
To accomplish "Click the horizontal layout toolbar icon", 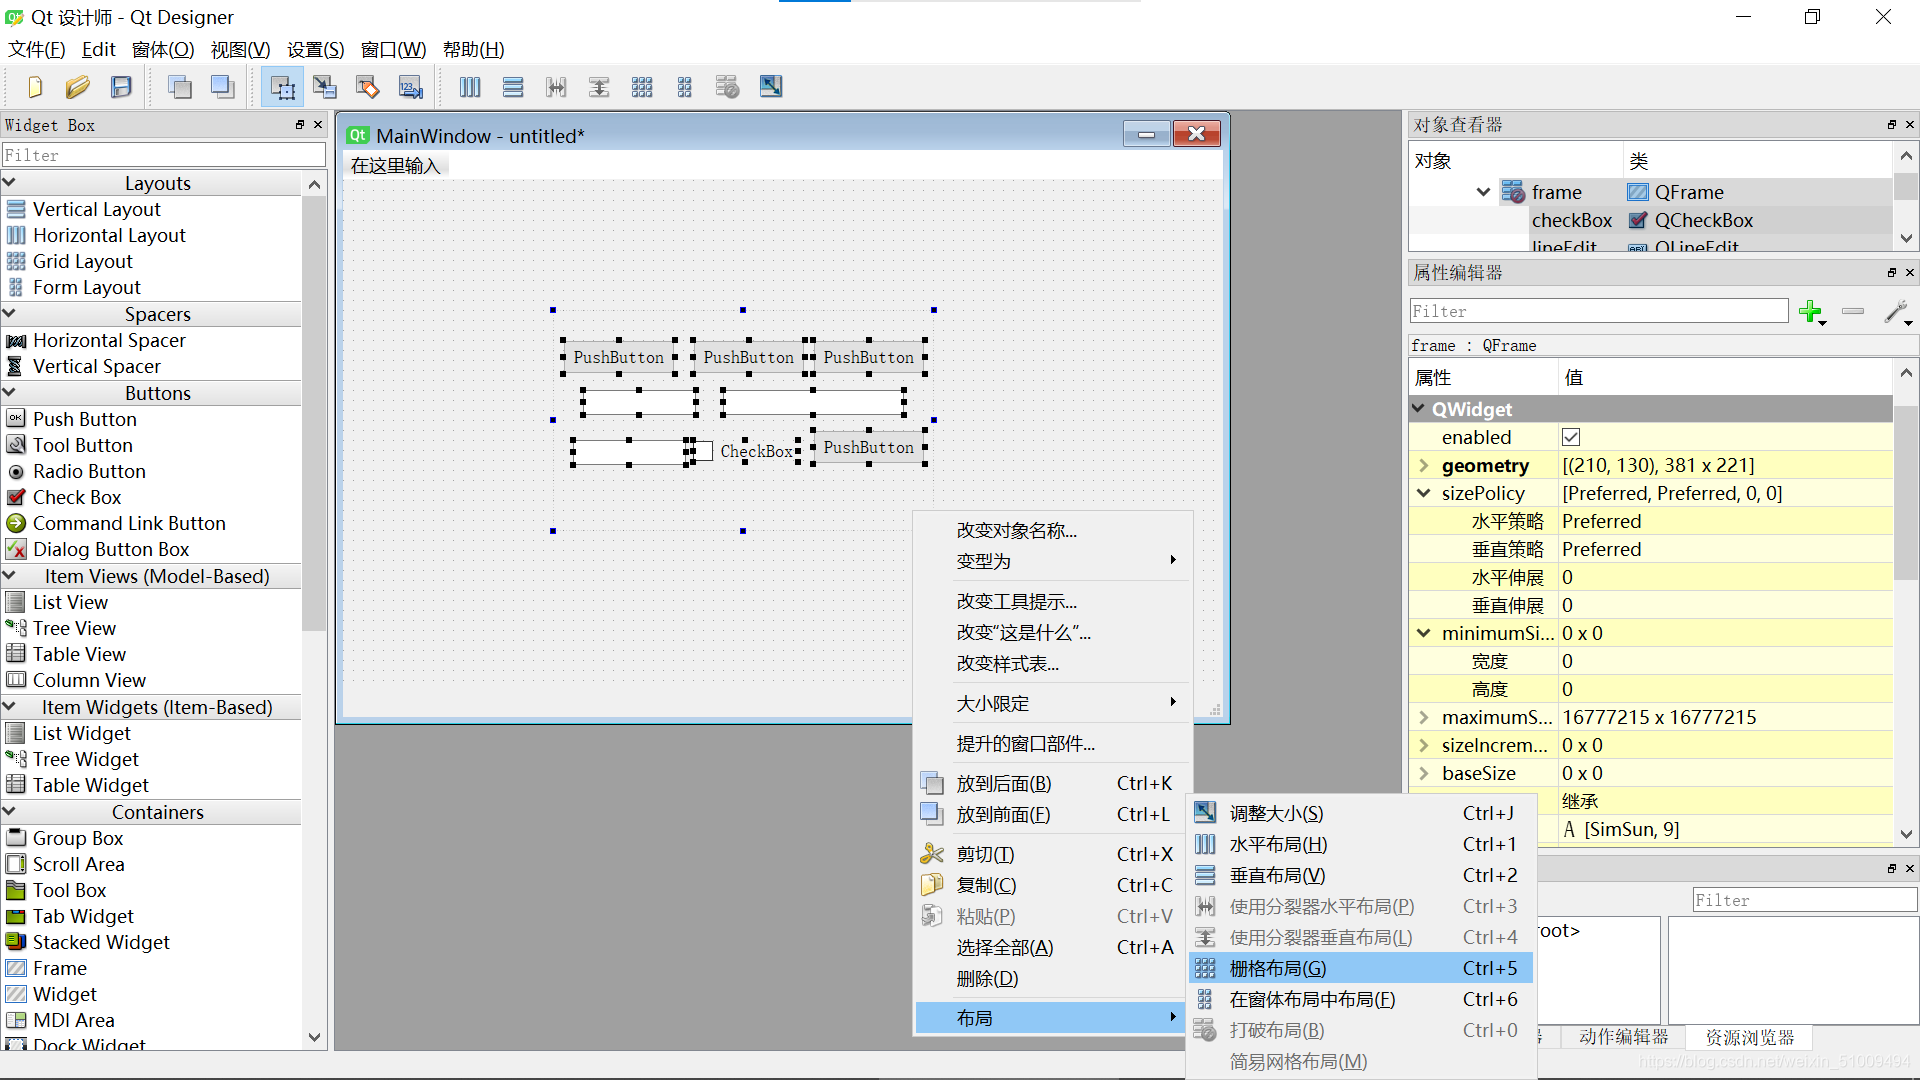I will pos(470,87).
